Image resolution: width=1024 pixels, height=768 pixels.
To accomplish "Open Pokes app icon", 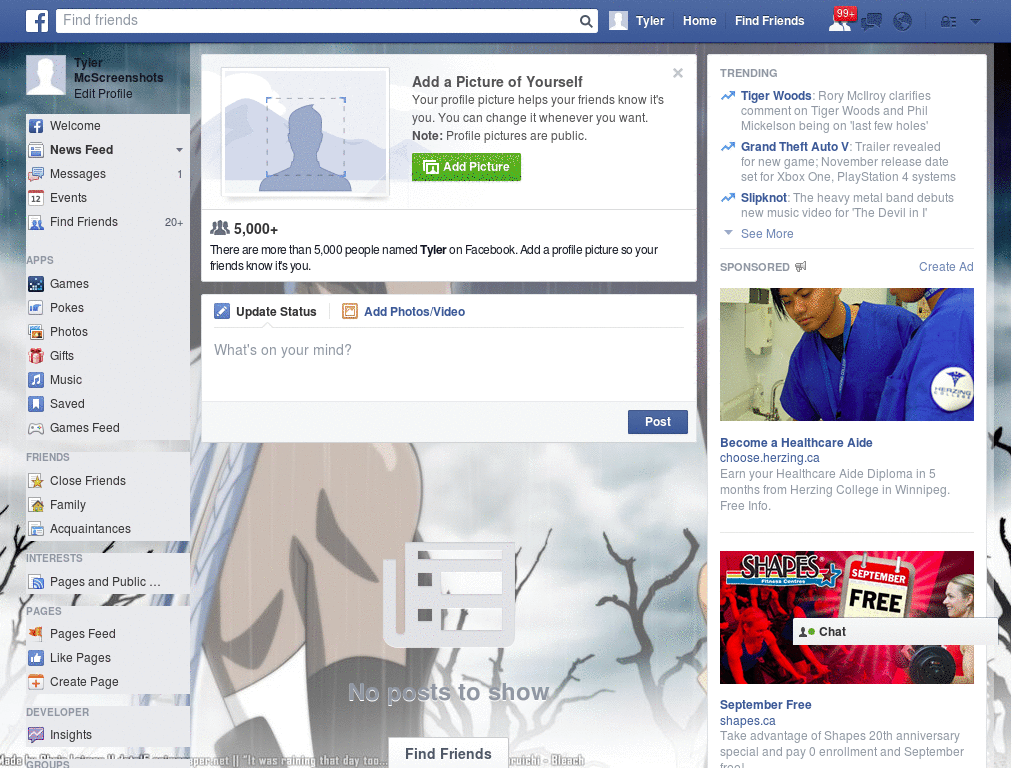I will coord(36,308).
